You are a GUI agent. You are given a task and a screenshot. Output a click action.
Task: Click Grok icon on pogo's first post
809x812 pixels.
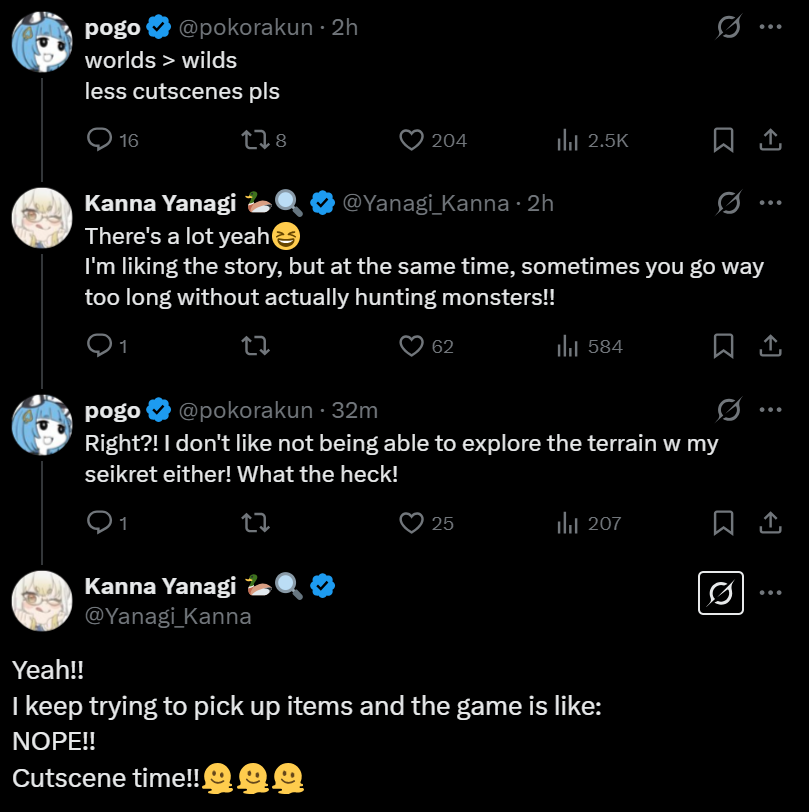point(729,27)
